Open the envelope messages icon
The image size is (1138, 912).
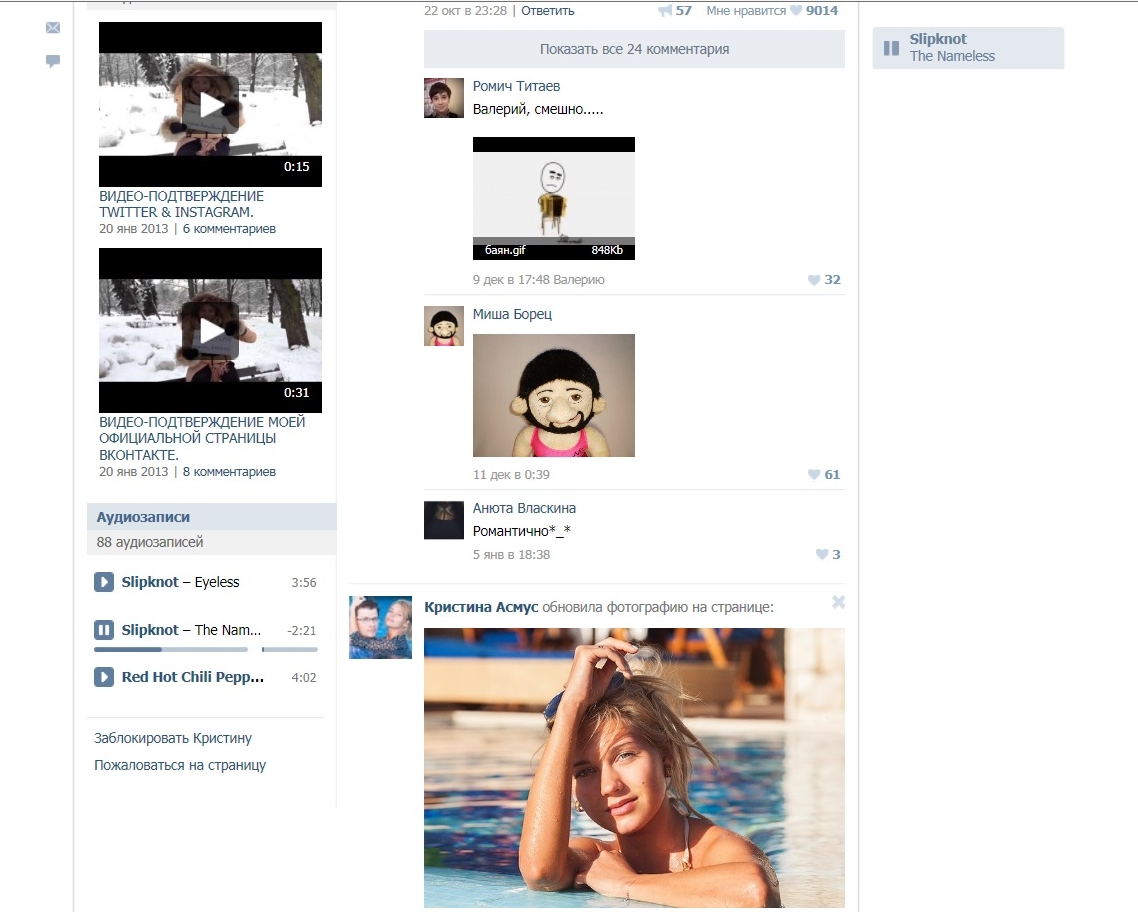(x=53, y=28)
